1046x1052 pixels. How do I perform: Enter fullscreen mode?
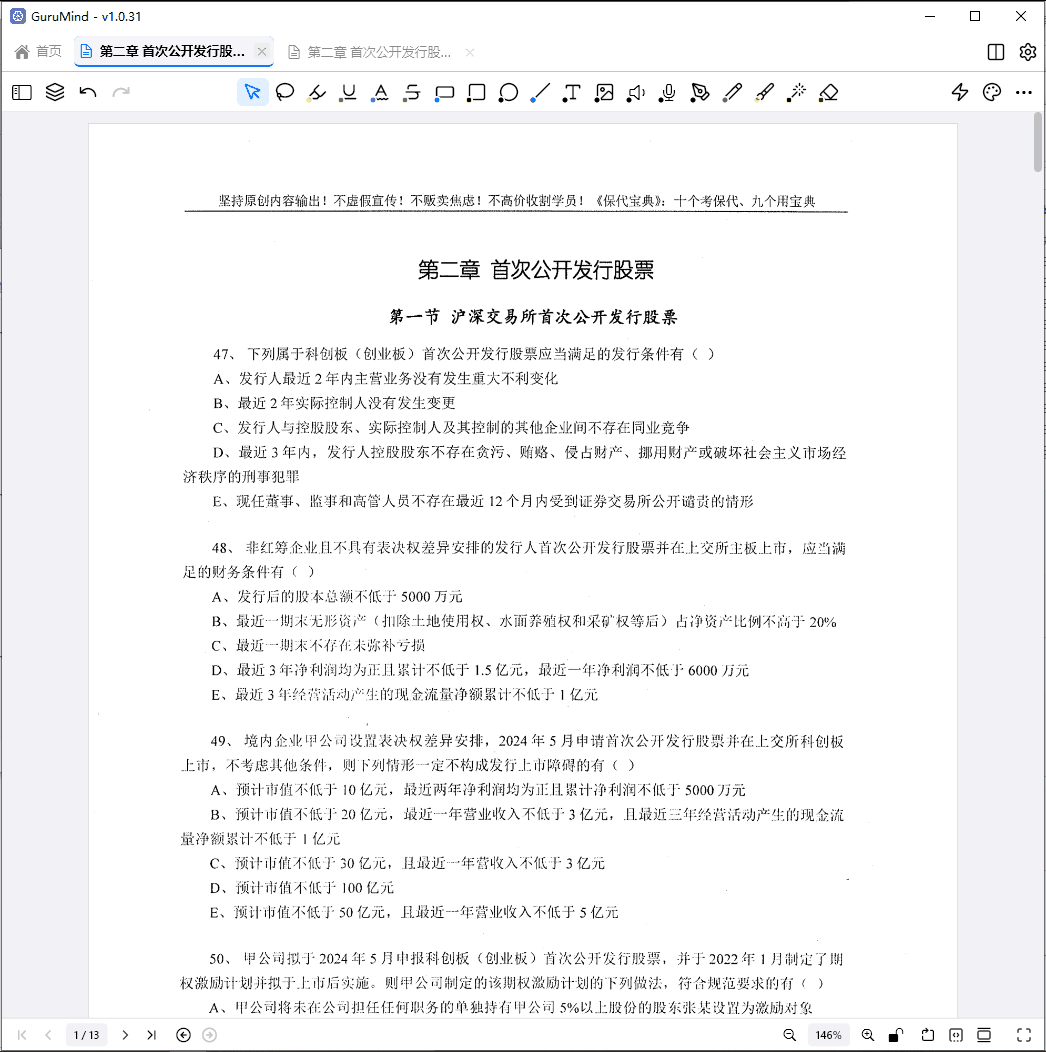1024,1035
